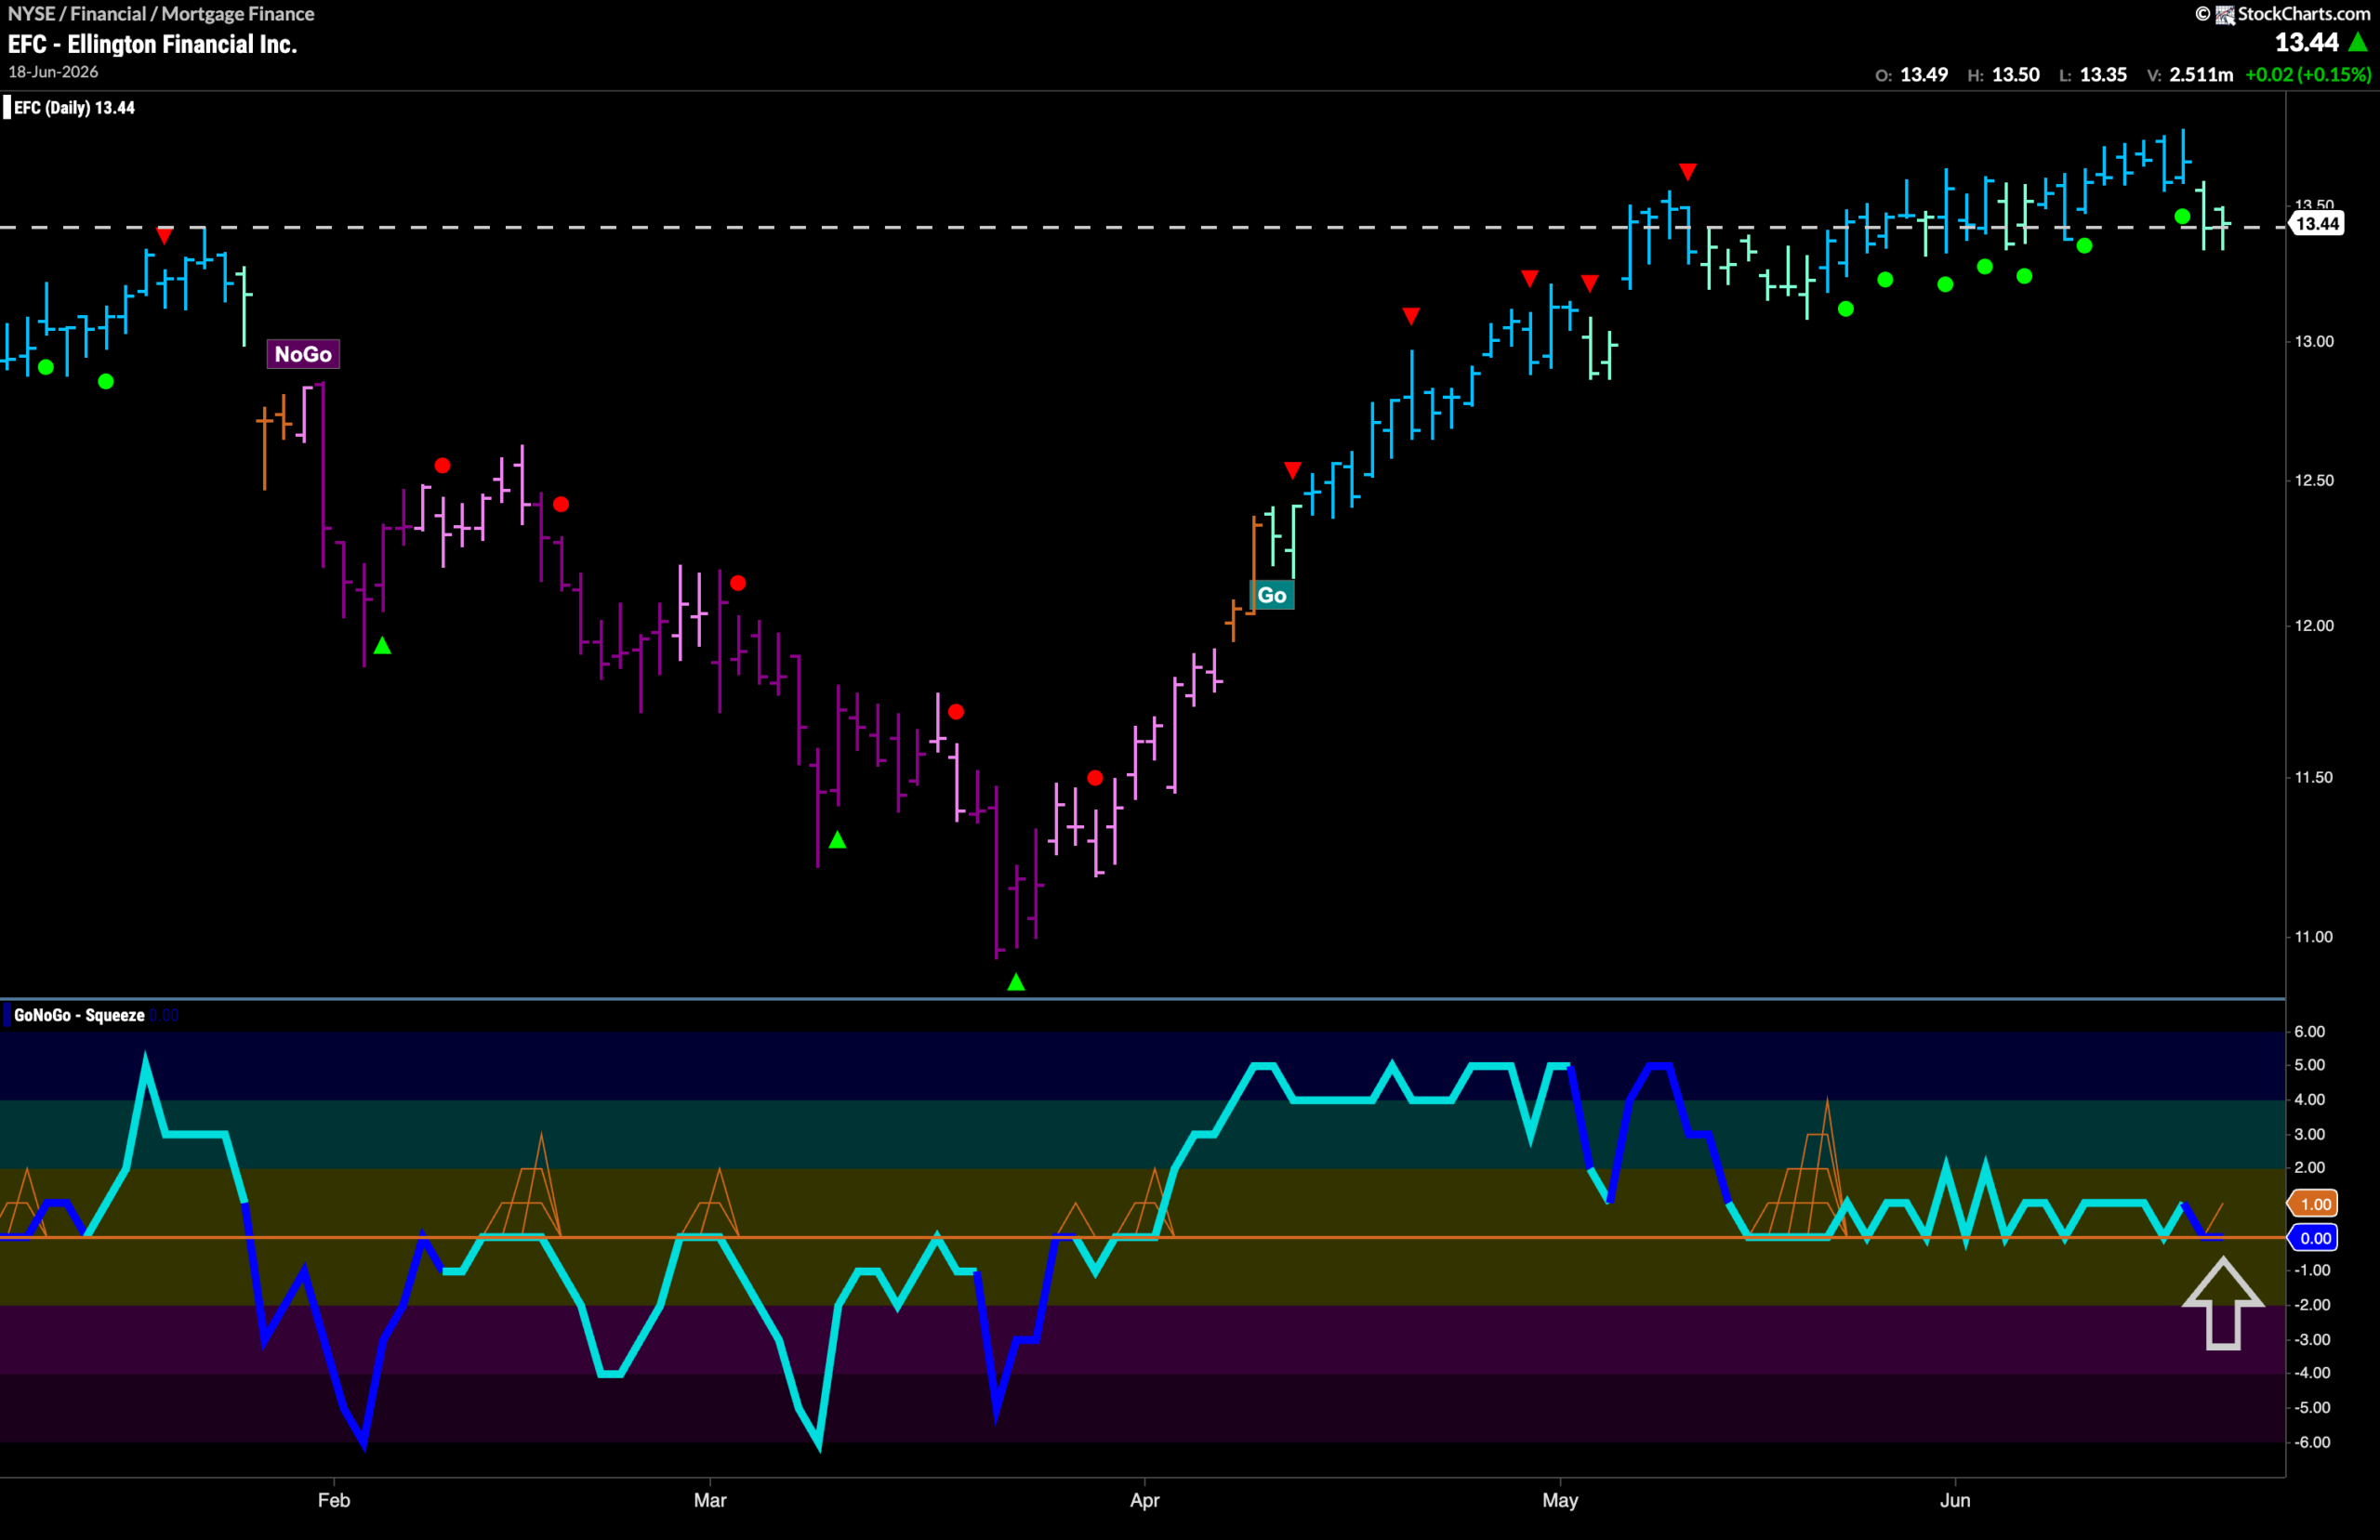This screenshot has height=1540, width=2380.
Task: Click the volume value 'V: 2.511m'
Action: tap(2190, 75)
